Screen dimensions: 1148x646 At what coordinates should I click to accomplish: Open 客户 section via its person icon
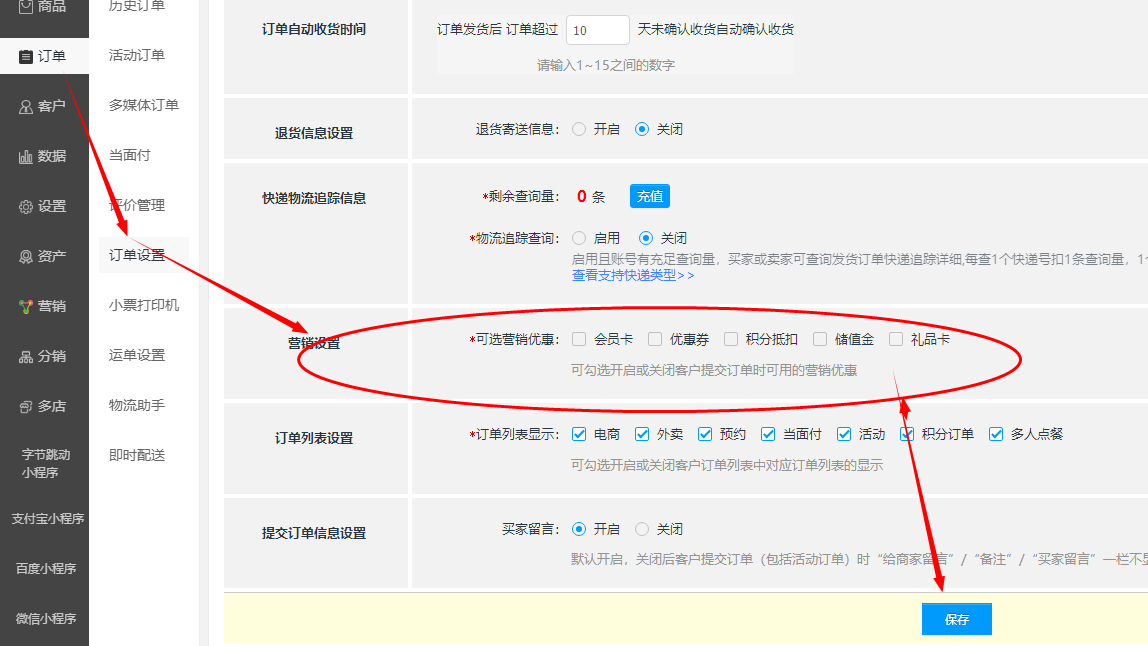[x=26, y=106]
